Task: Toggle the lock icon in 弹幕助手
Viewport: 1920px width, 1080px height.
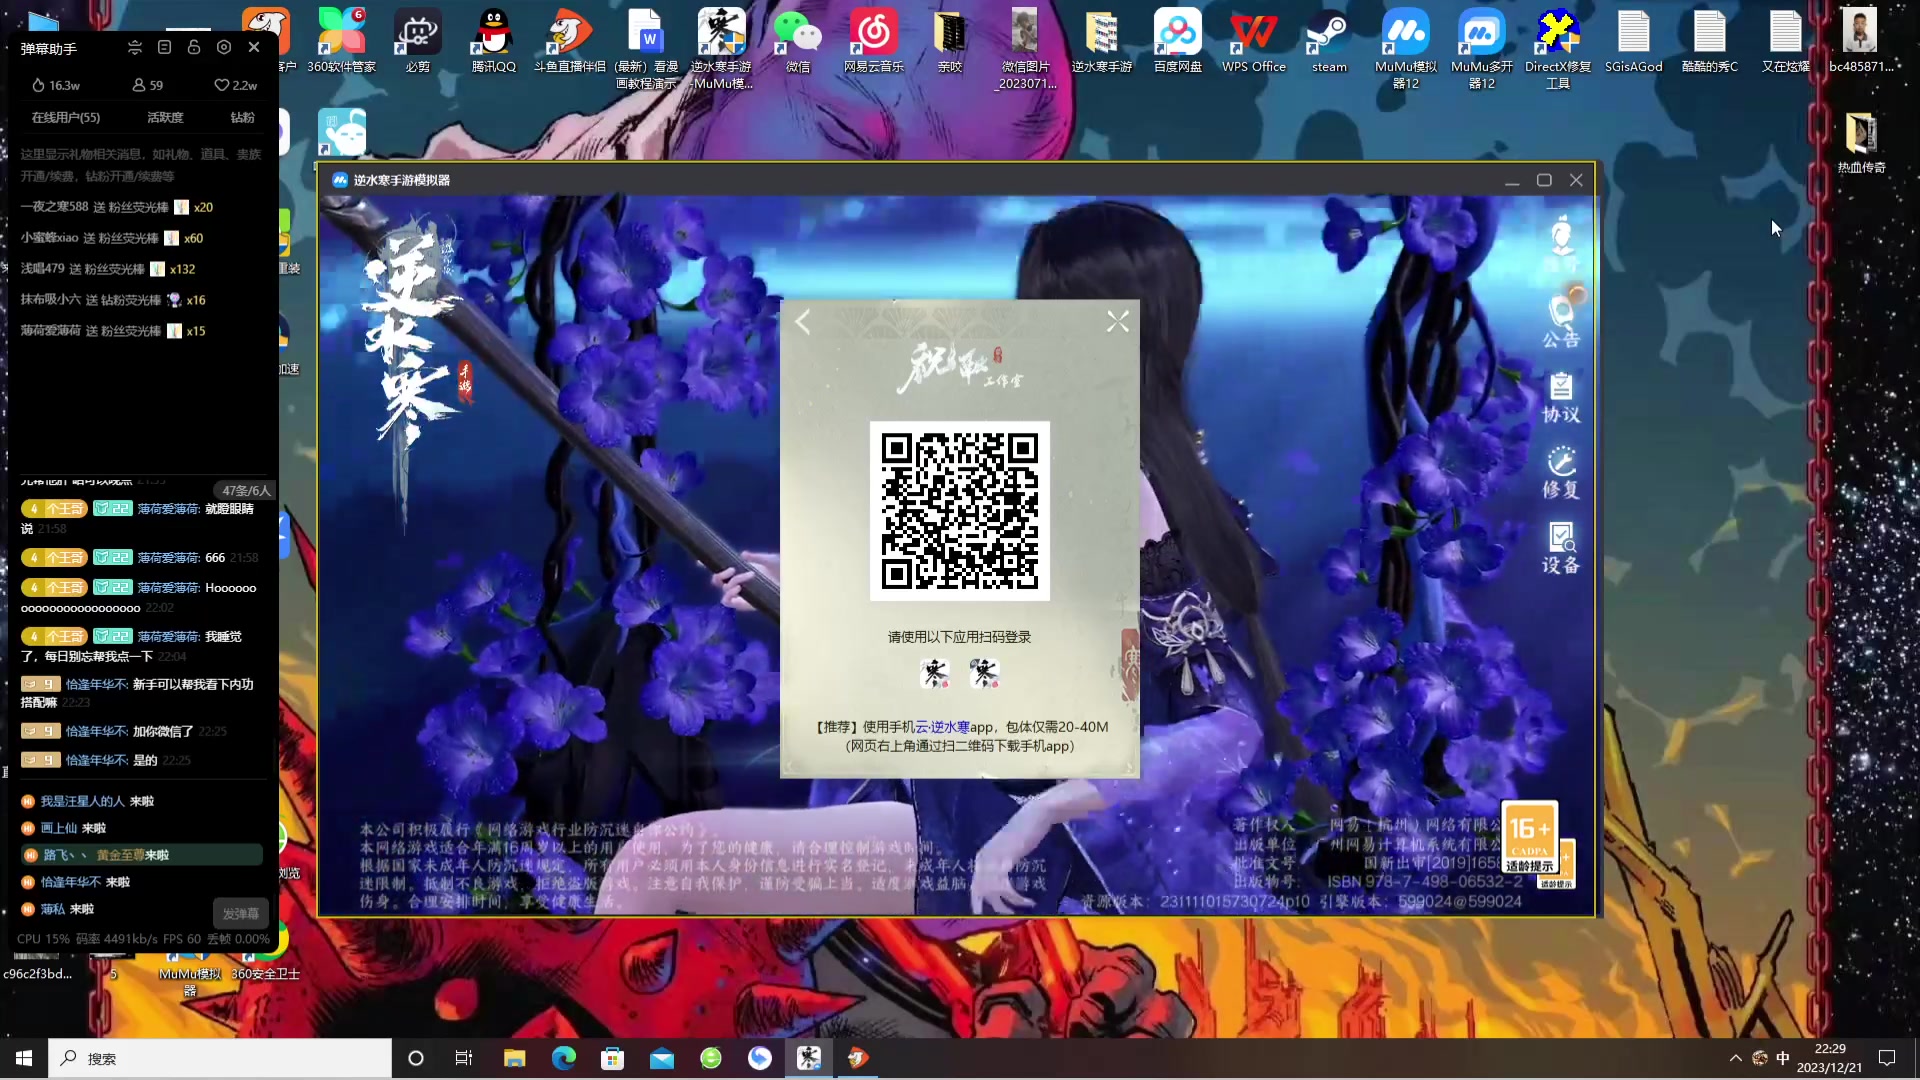Action: tap(194, 47)
